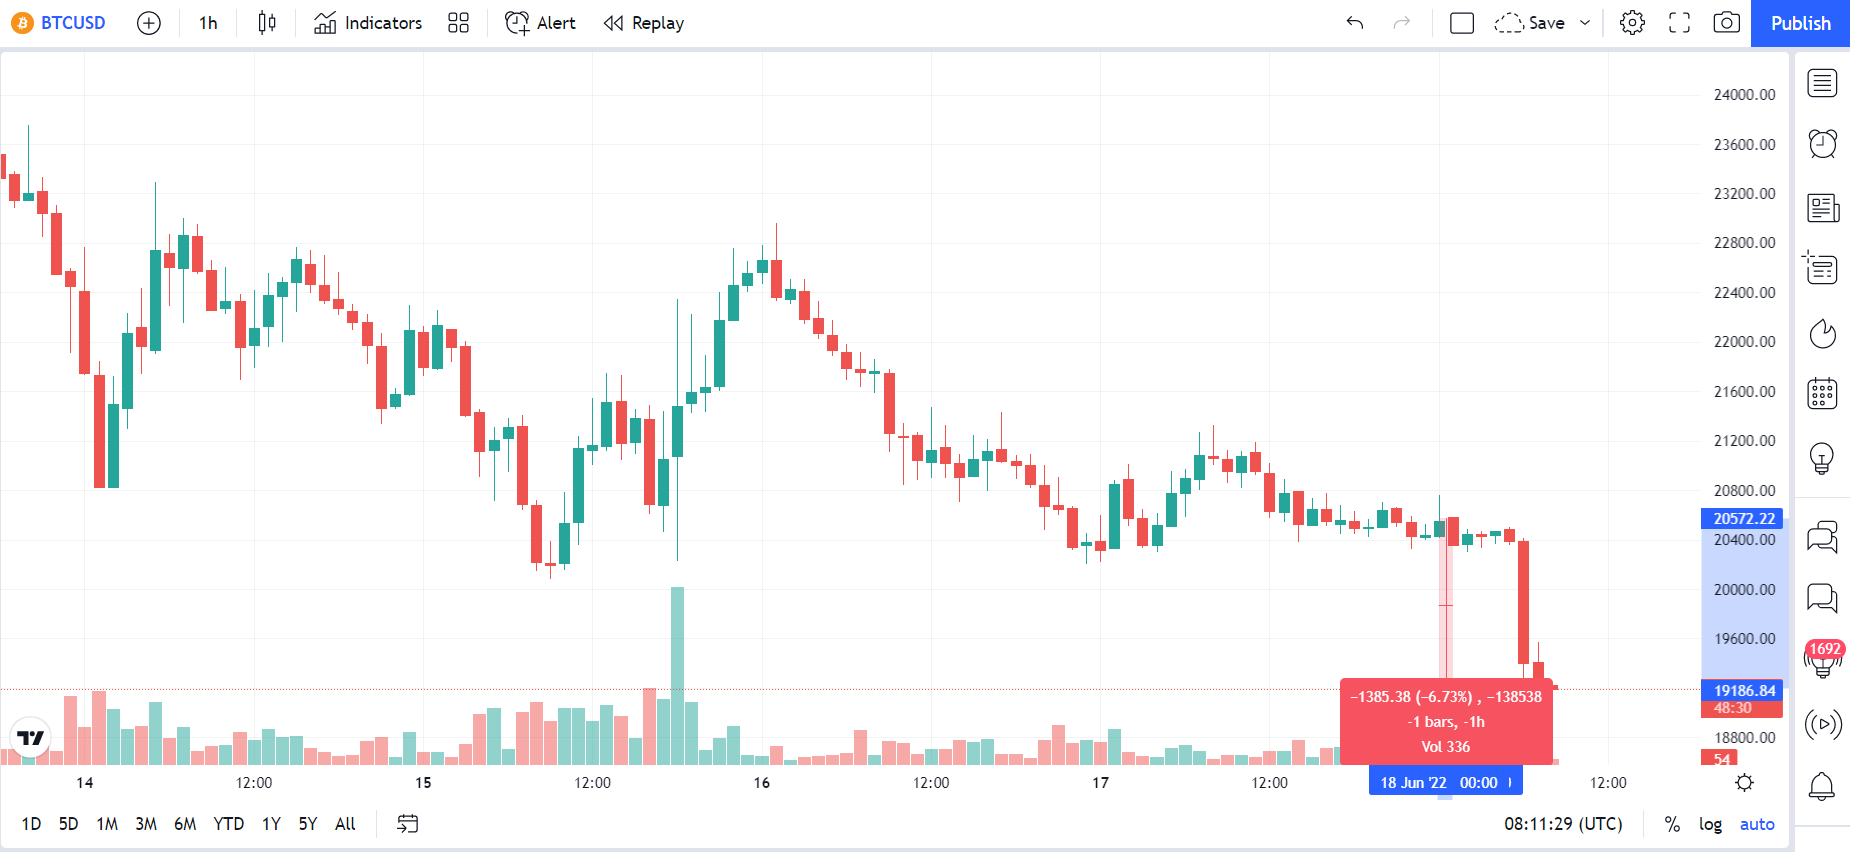Toggle percent scale
The width and height of the screenshot is (1850, 852).
(1672, 824)
